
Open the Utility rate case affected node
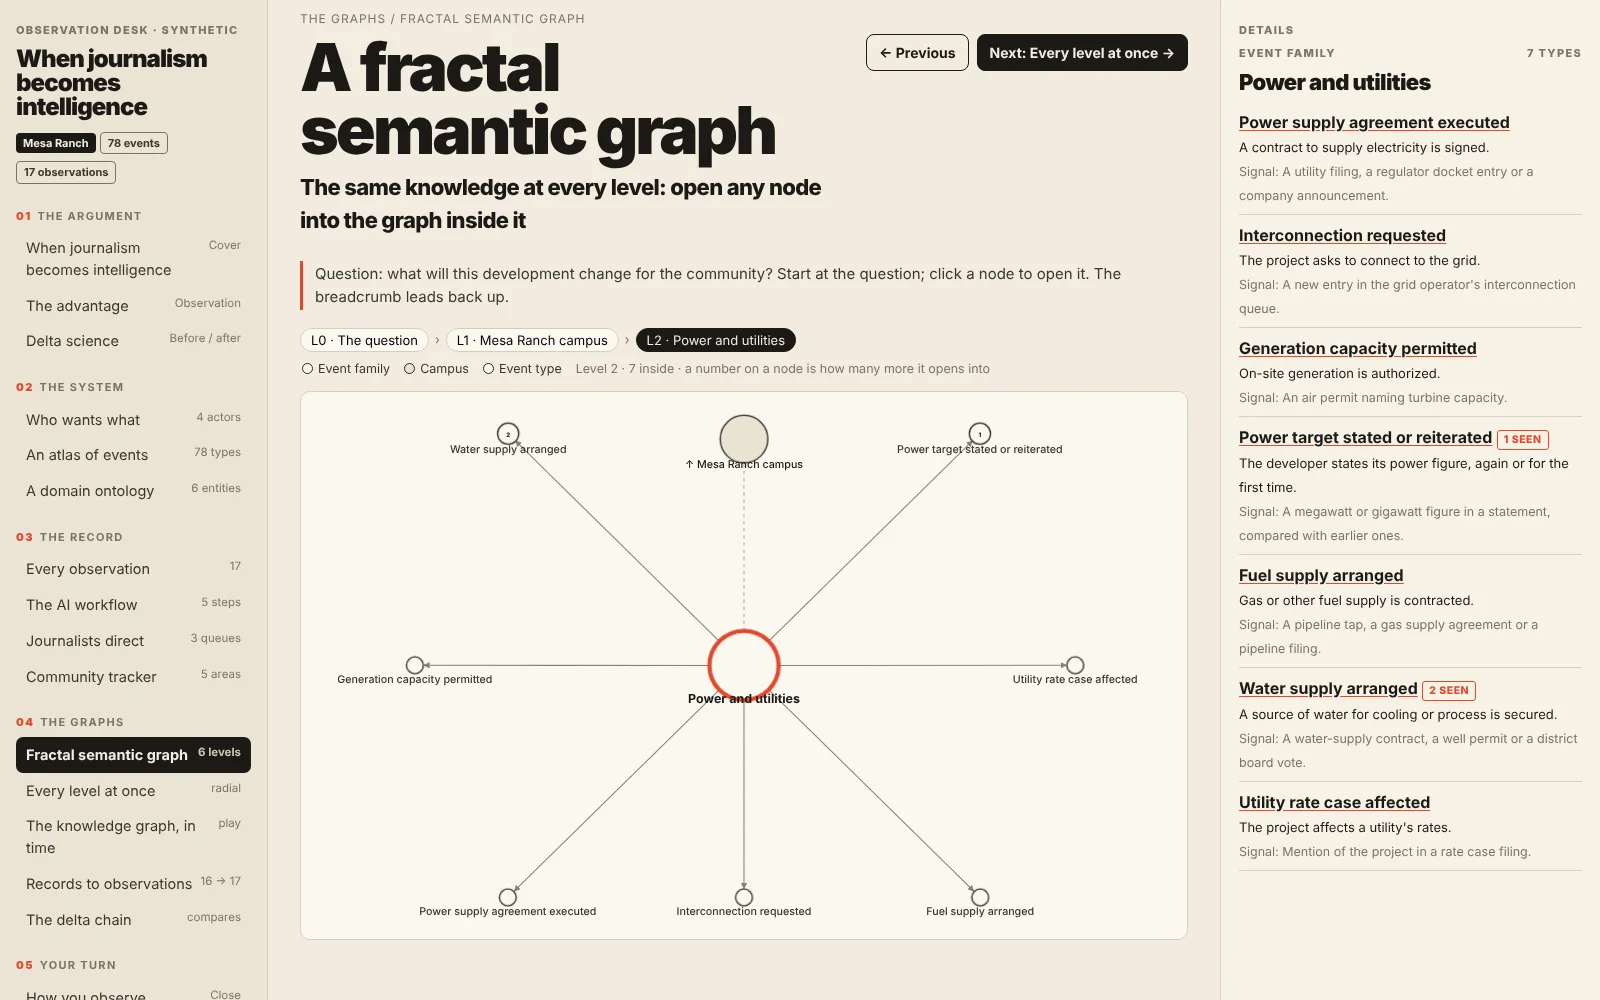pyautogui.click(x=1075, y=665)
